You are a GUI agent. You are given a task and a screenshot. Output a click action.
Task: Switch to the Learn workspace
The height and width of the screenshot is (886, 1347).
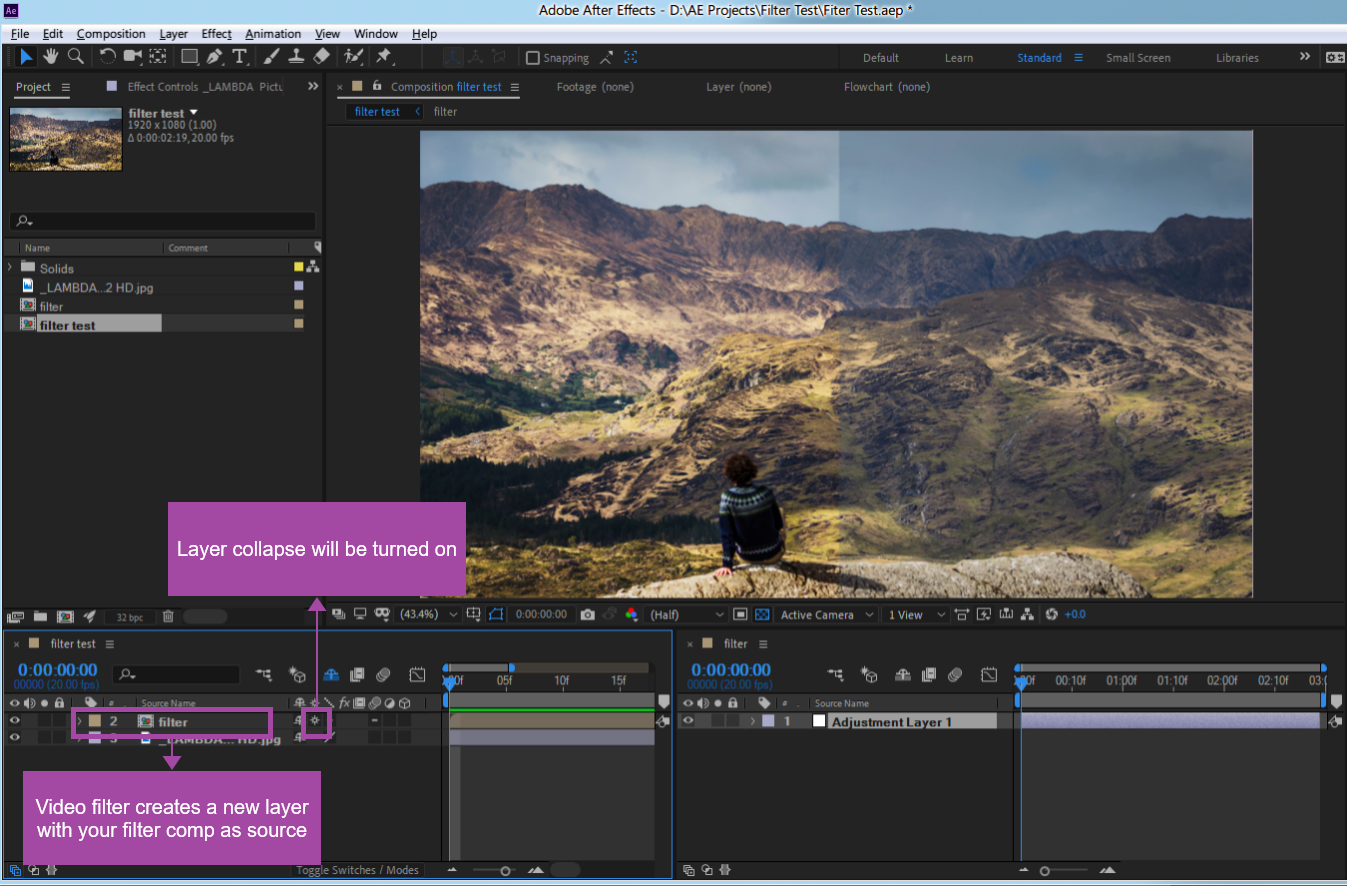coord(959,58)
